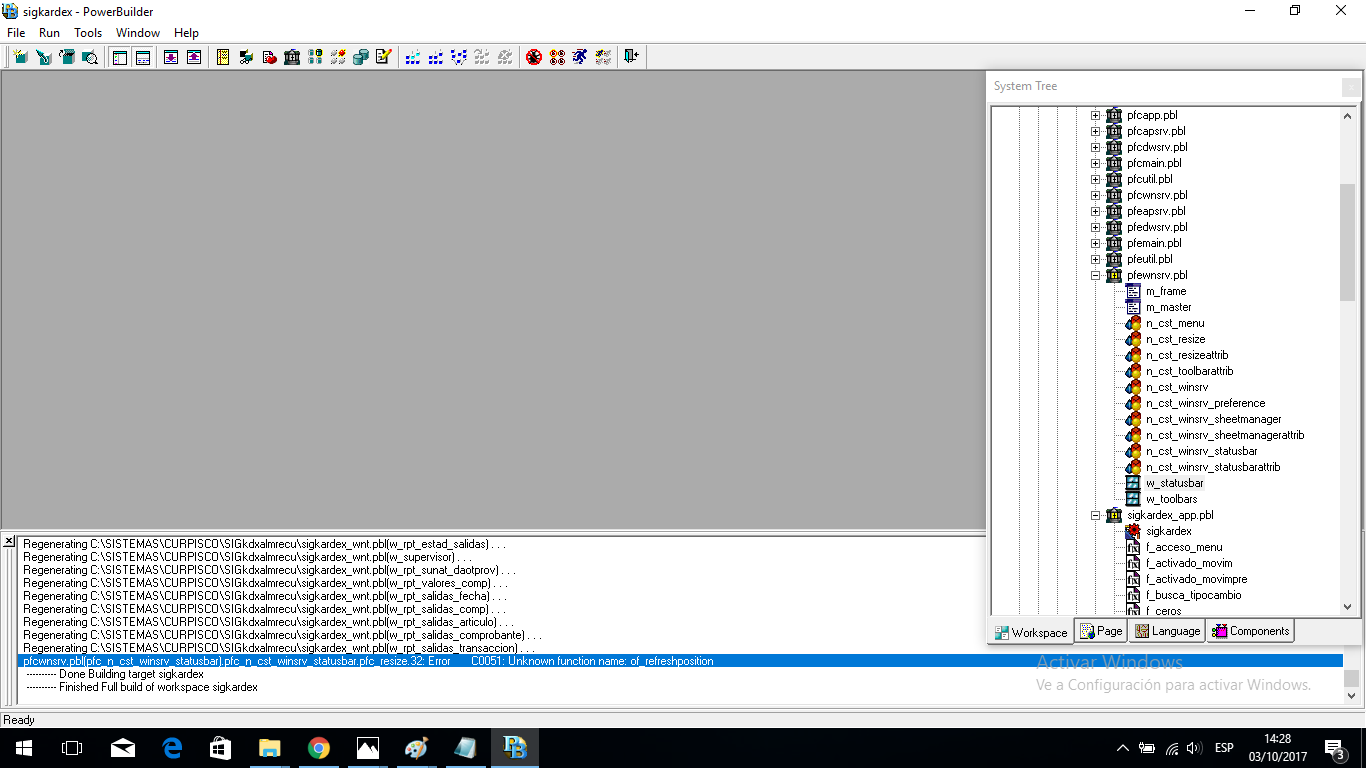Open the Clip window icon
This screenshot has height=768, width=1366.
269,57
